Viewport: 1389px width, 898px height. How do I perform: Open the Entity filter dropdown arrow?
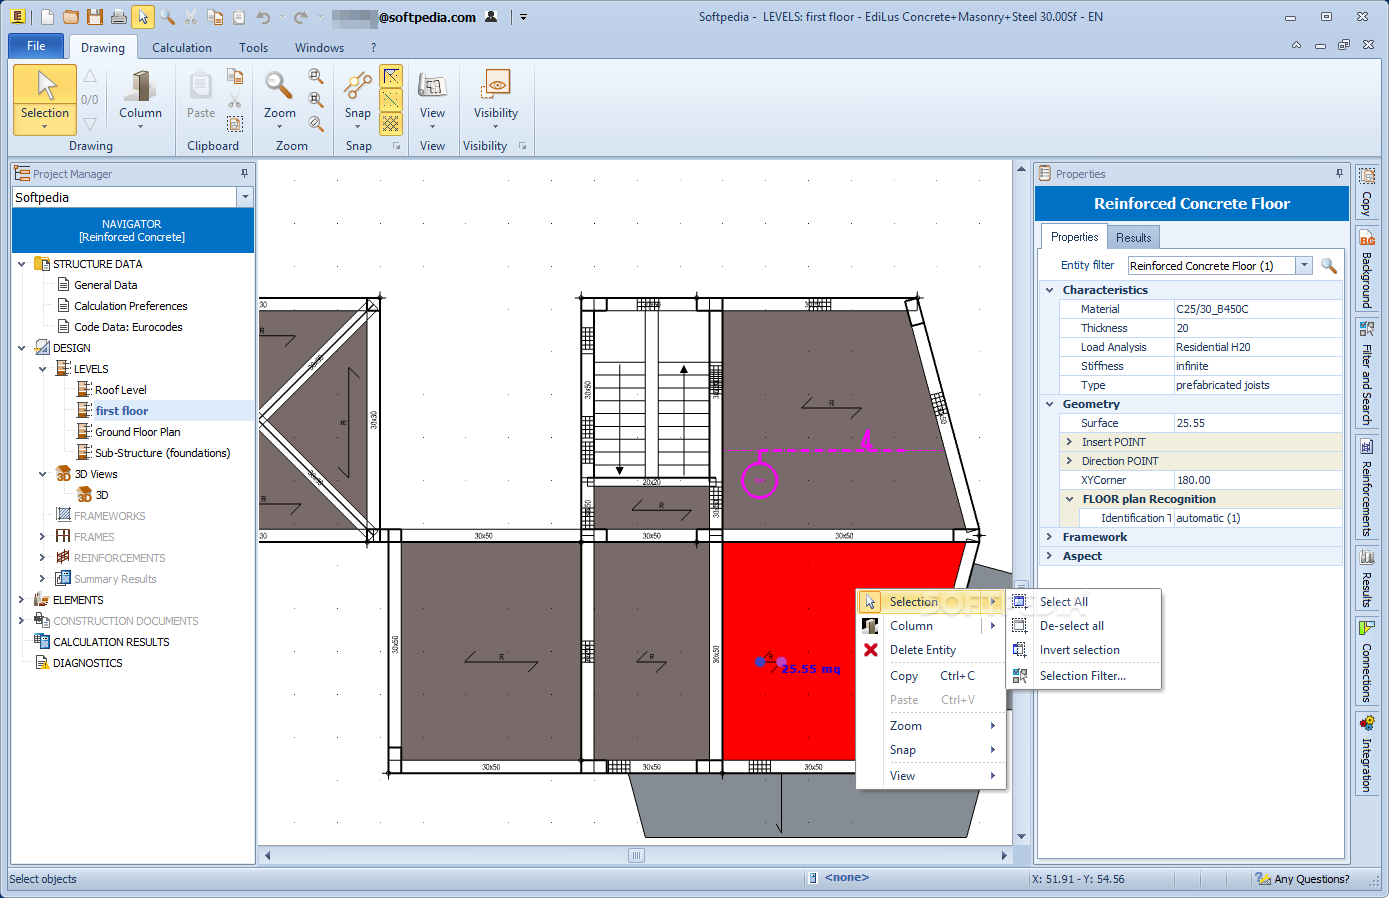1304,265
